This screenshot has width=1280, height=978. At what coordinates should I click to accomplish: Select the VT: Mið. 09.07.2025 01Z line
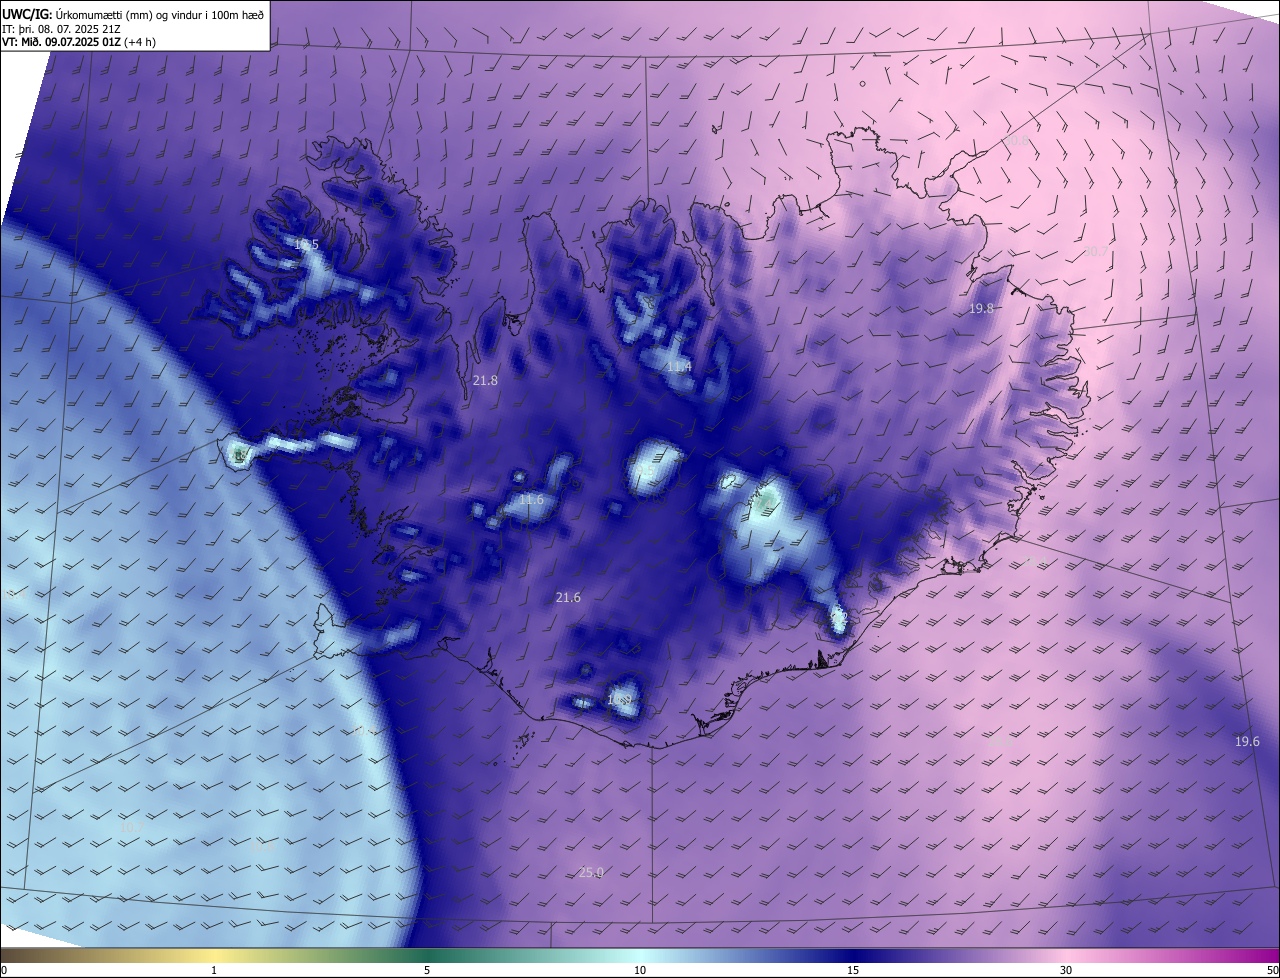[79, 41]
